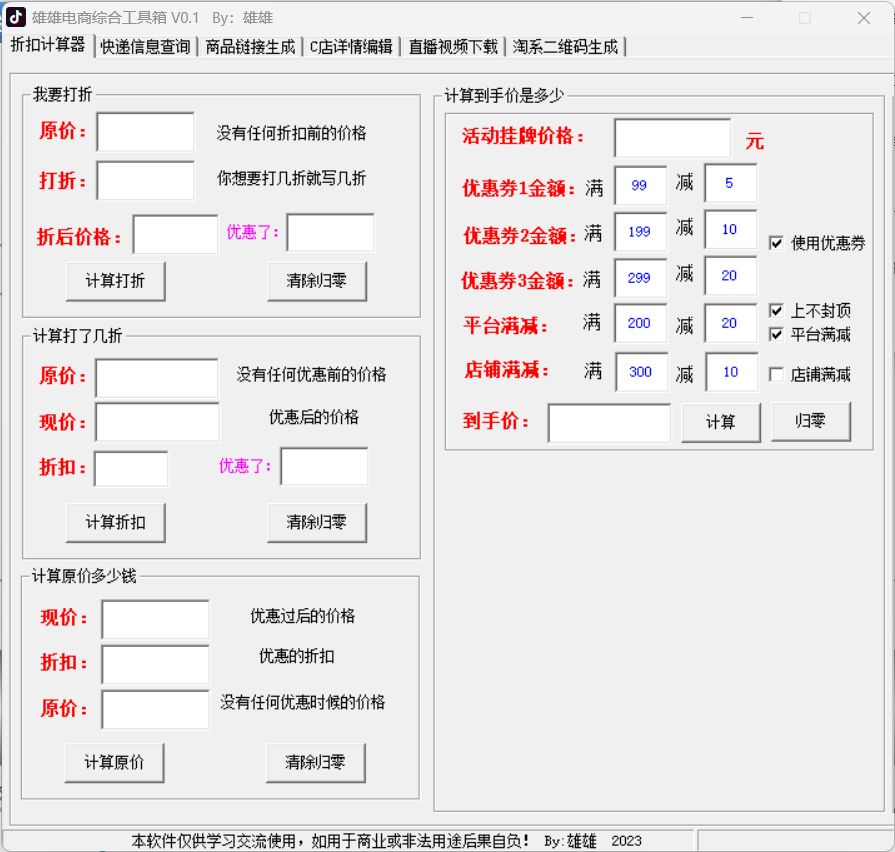Click the 优惠券1 满 field showing 99
895x852 pixels.
640,185
